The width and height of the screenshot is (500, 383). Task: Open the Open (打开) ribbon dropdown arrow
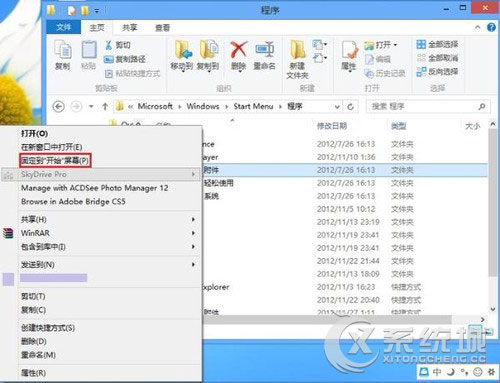(x=395, y=45)
